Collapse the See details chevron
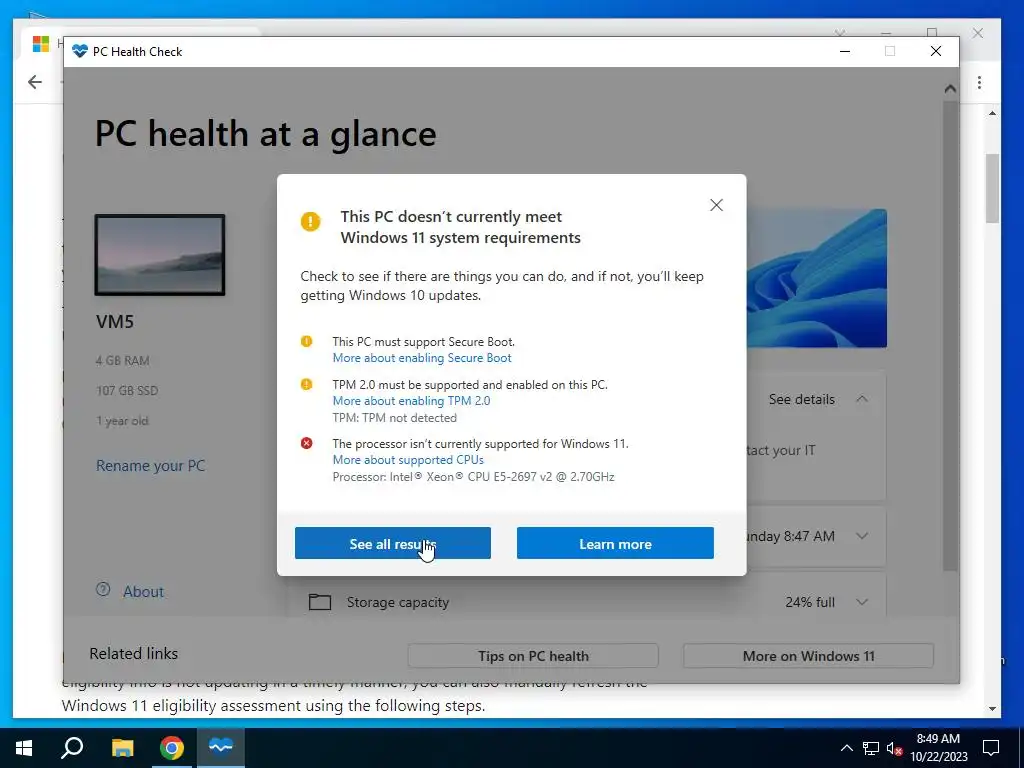The image size is (1024, 768). click(862, 399)
